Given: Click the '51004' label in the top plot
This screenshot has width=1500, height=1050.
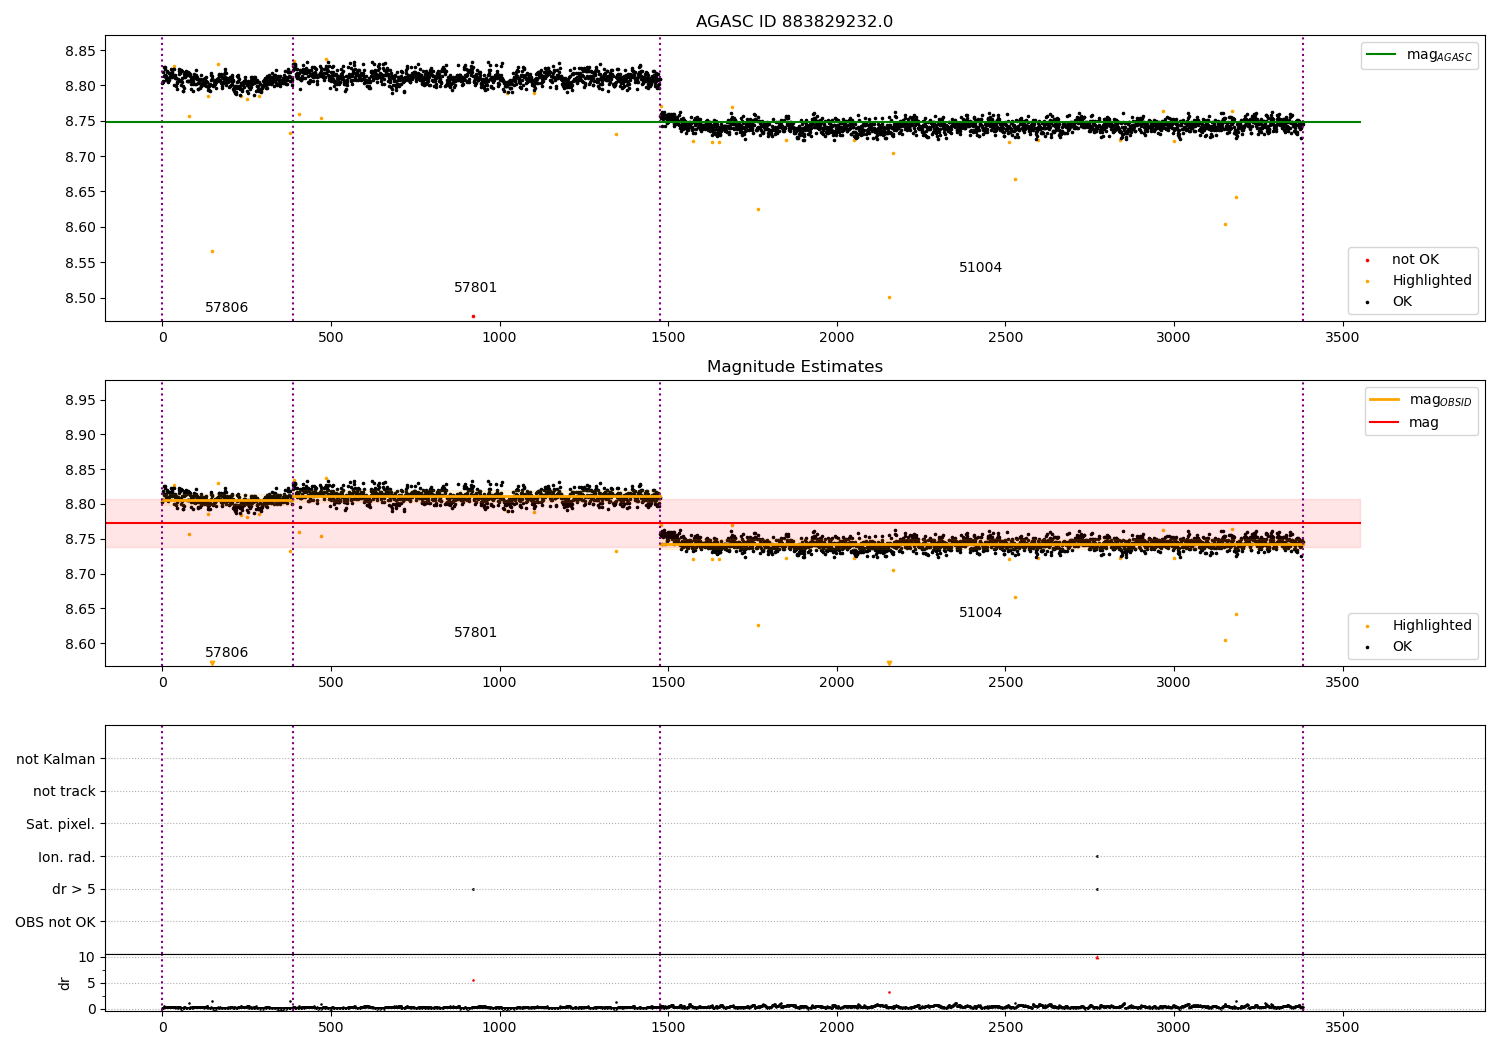Looking at the screenshot, I should (x=980, y=268).
